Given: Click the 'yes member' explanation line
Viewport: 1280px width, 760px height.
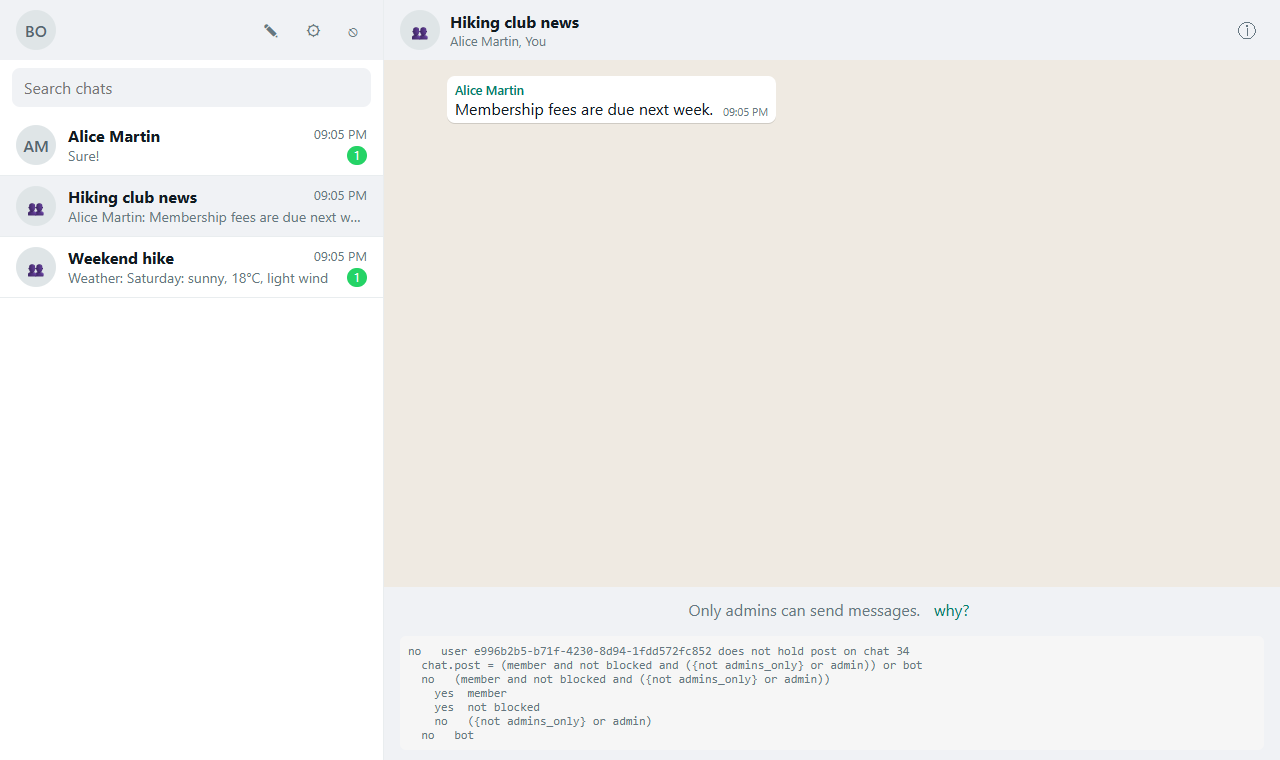Looking at the screenshot, I should point(470,693).
